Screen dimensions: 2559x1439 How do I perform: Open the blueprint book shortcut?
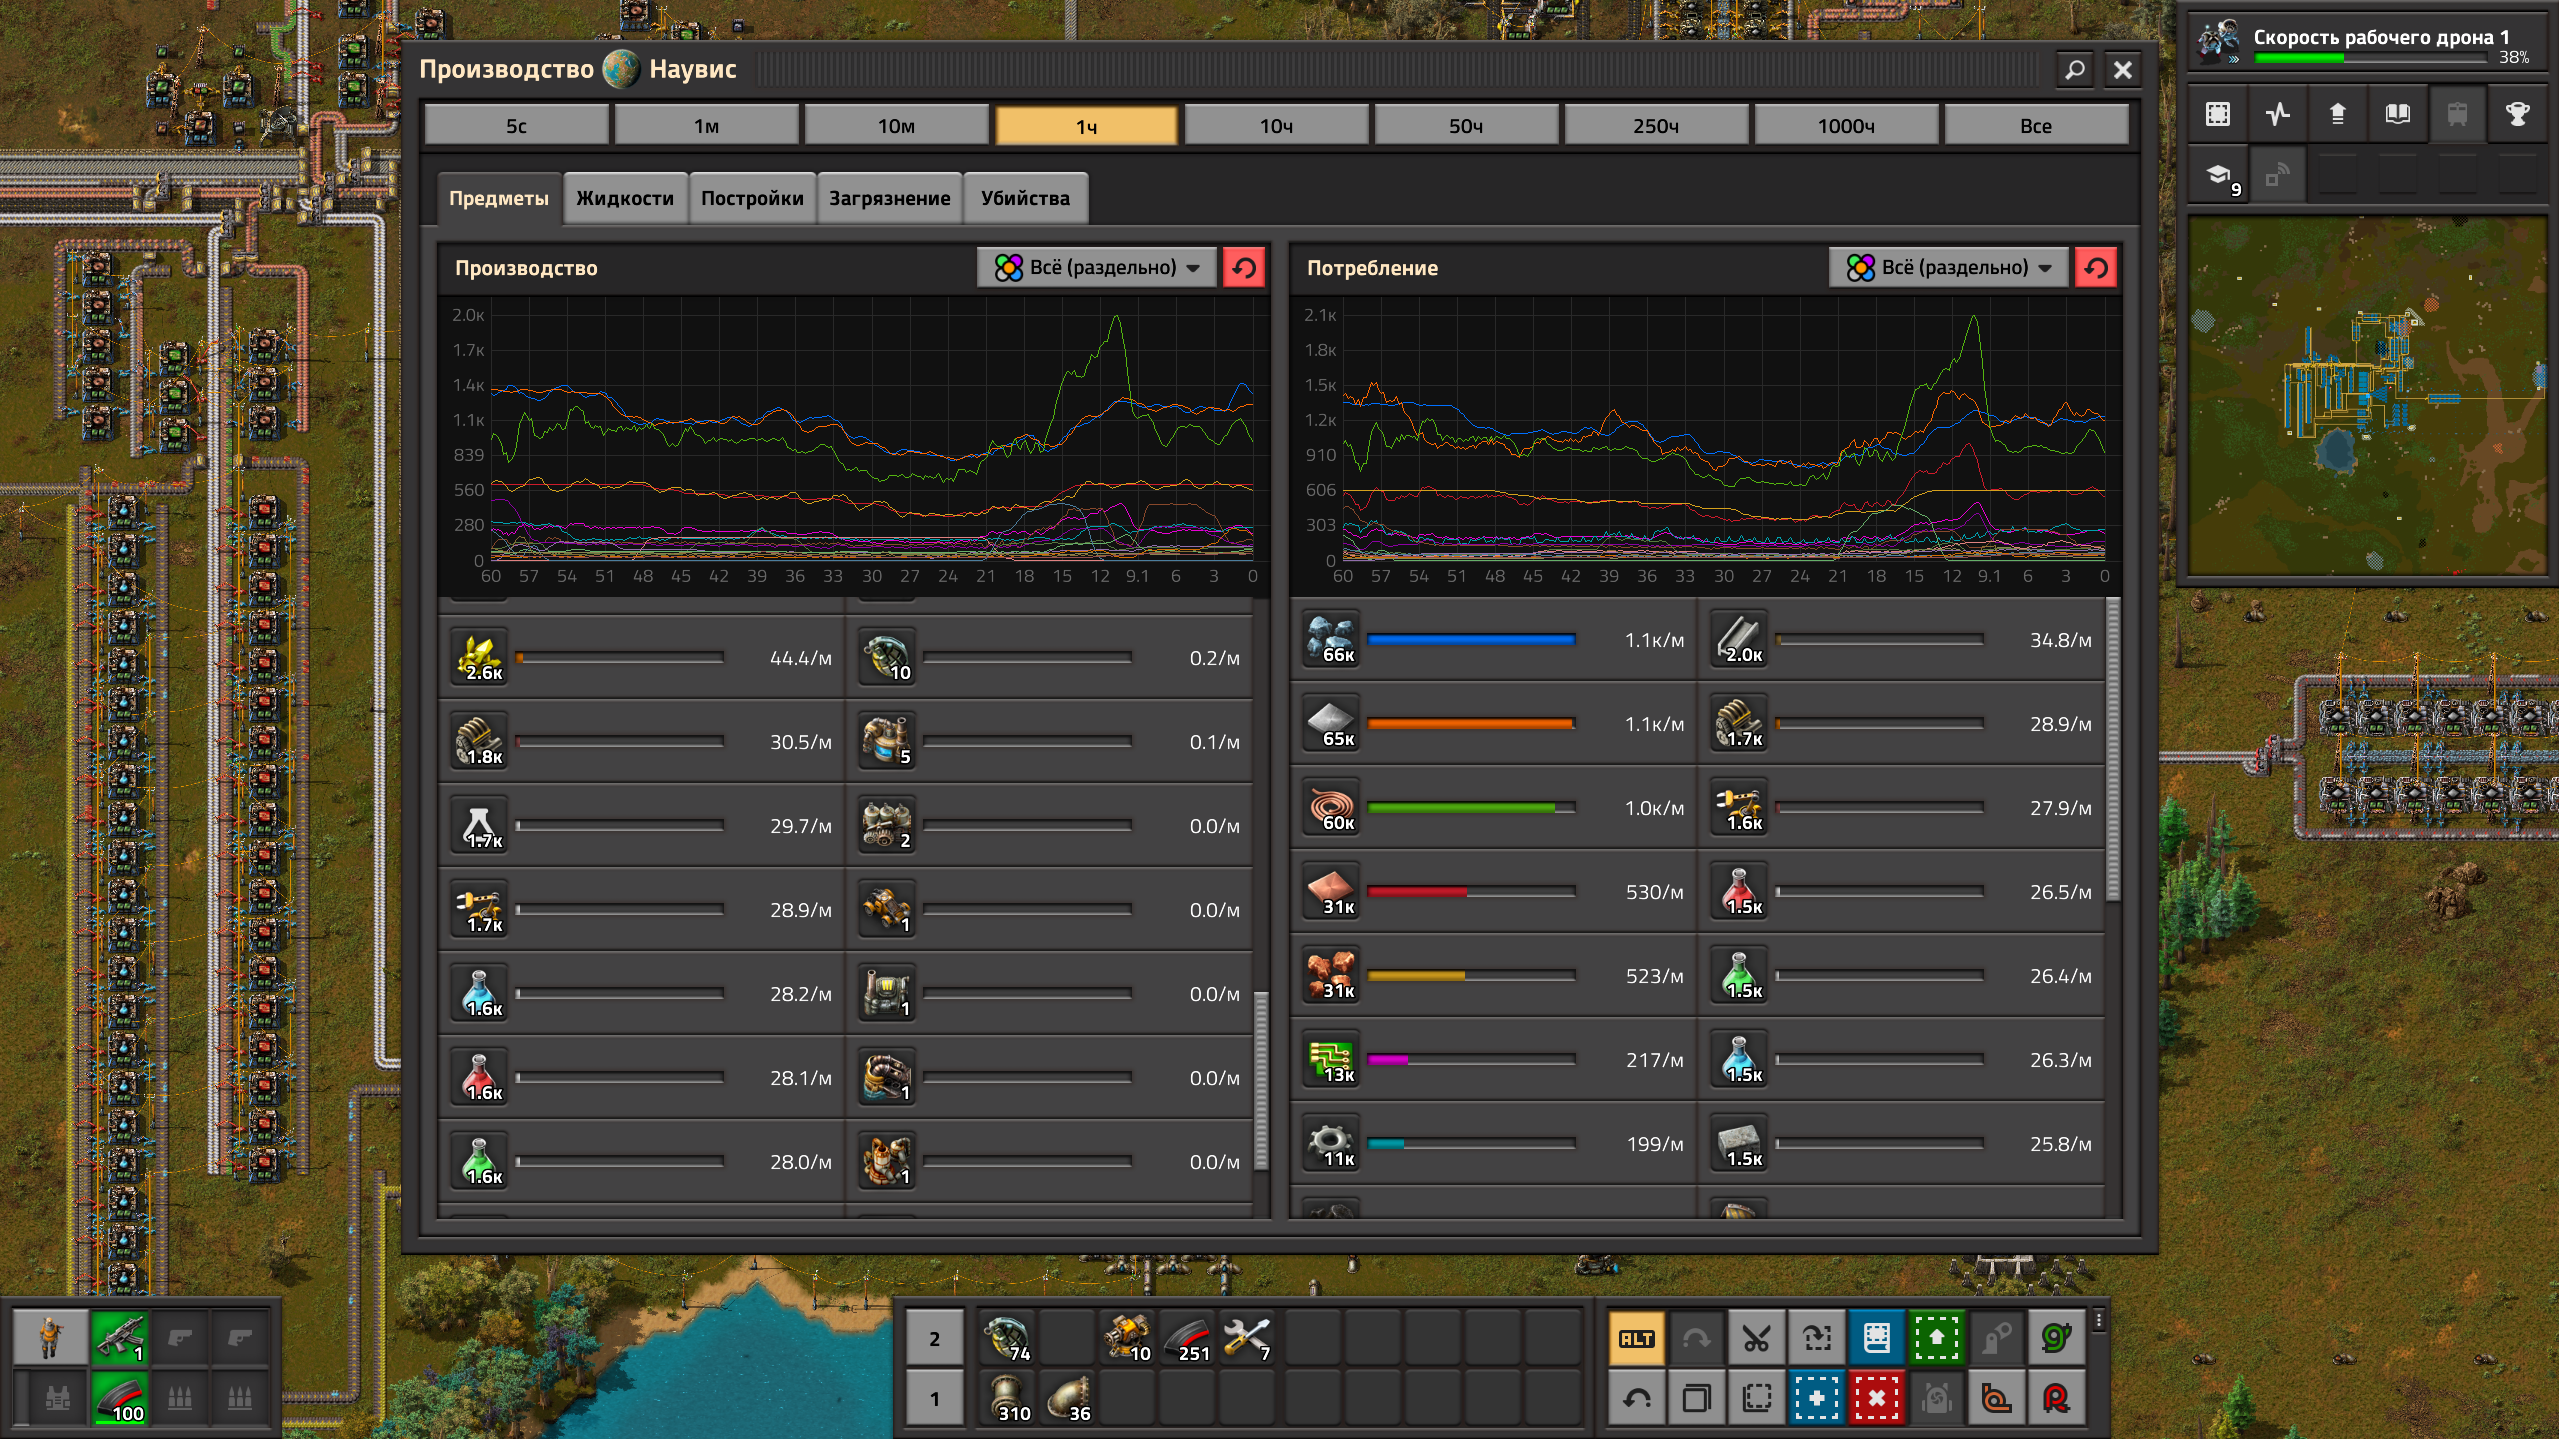click(x=1876, y=1338)
